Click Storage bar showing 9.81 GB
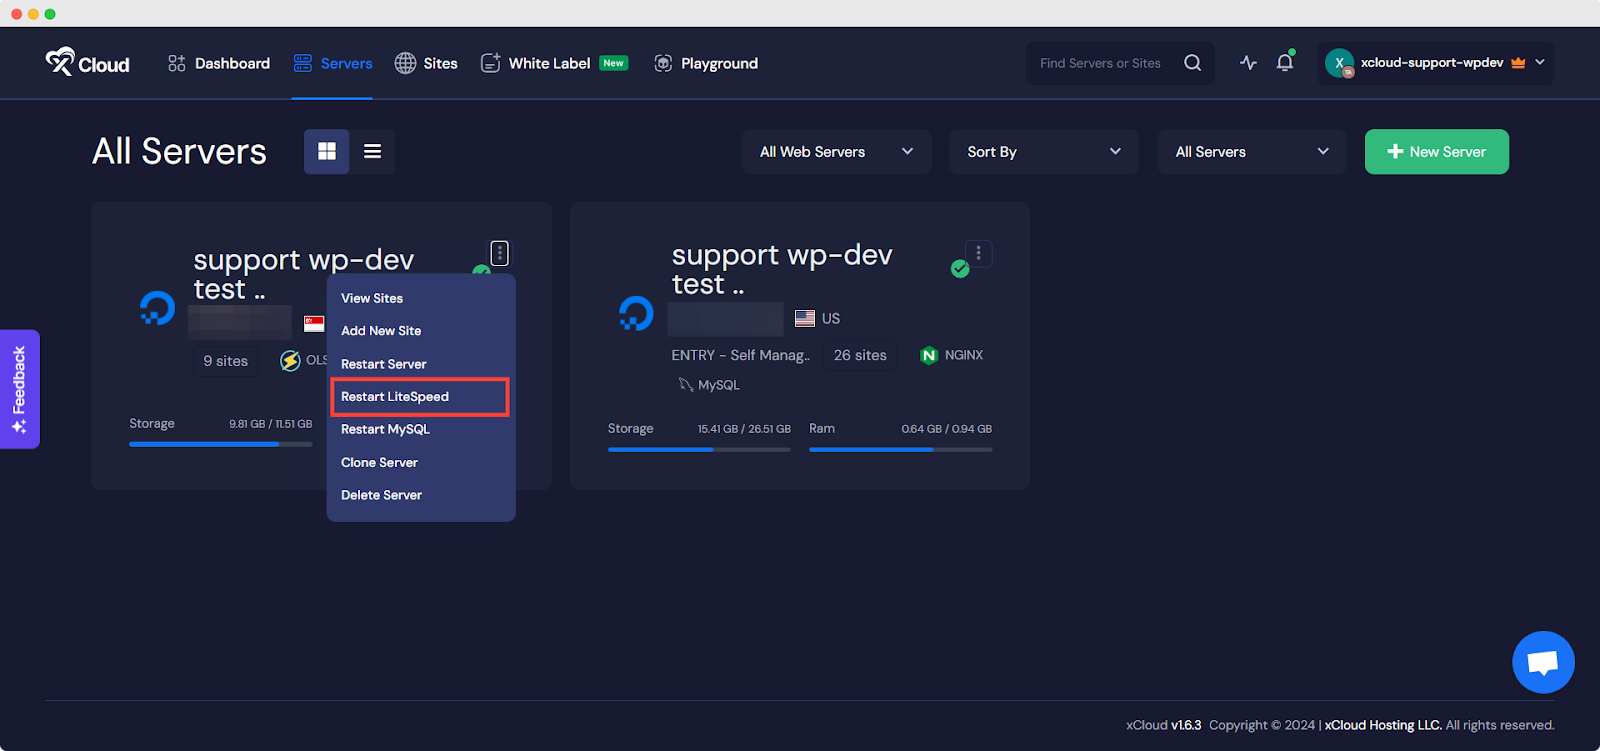Image resolution: width=1600 pixels, height=751 pixels. pos(220,444)
